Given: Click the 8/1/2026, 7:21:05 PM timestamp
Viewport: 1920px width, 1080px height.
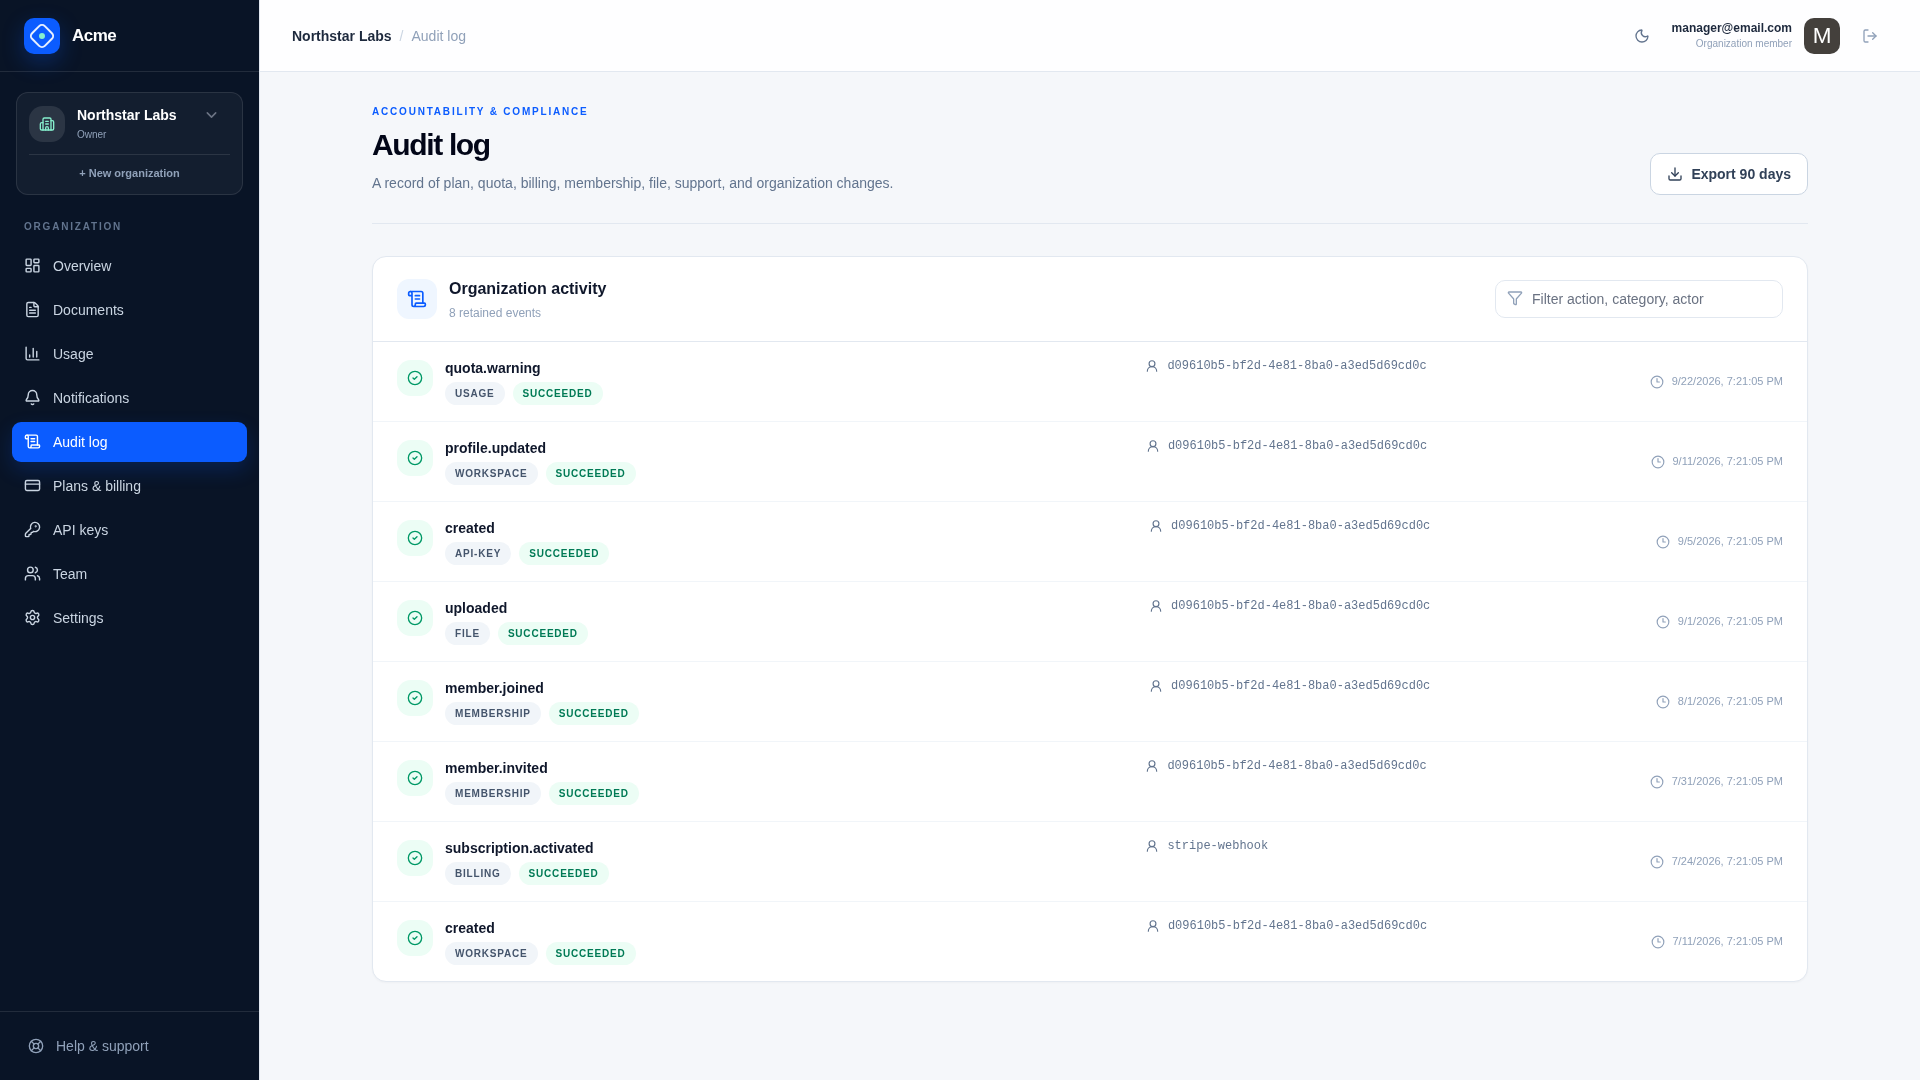Looking at the screenshot, I should click(x=1730, y=701).
